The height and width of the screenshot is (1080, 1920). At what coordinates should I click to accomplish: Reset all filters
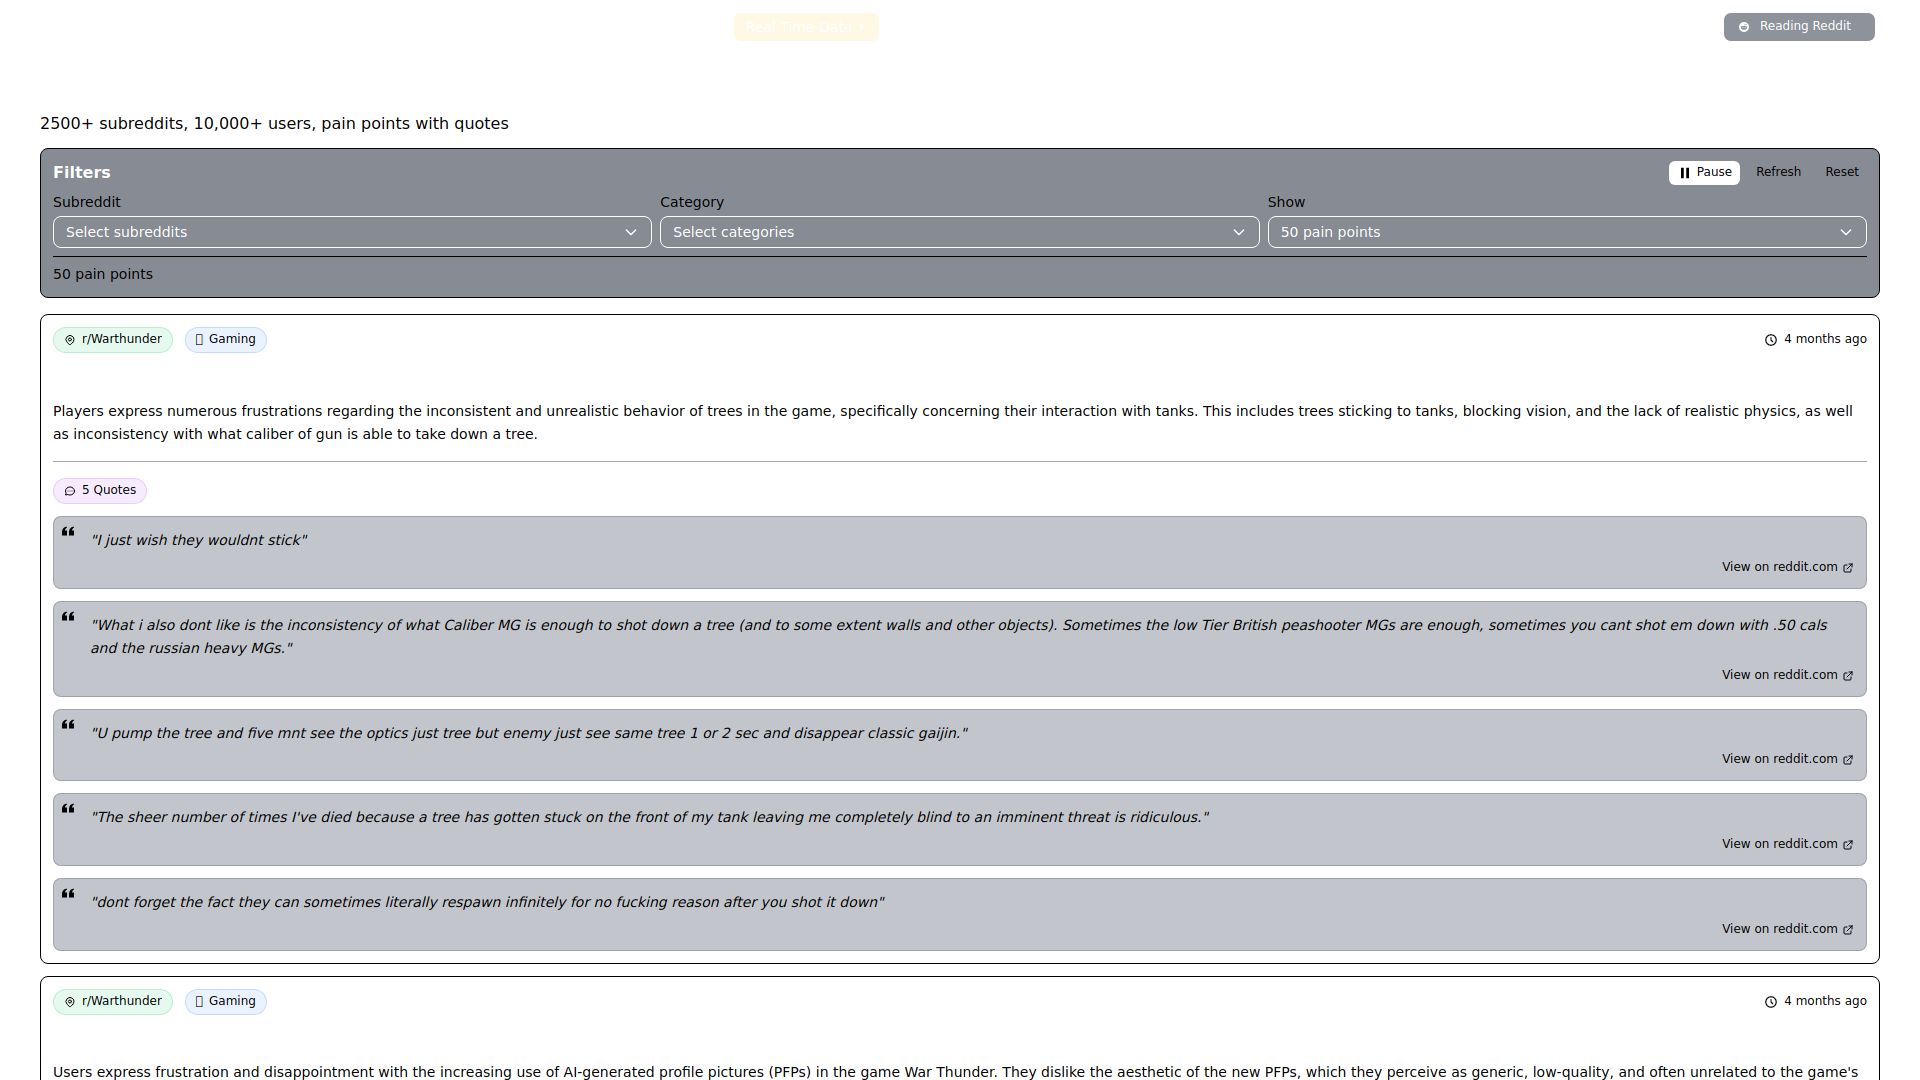coord(1841,172)
